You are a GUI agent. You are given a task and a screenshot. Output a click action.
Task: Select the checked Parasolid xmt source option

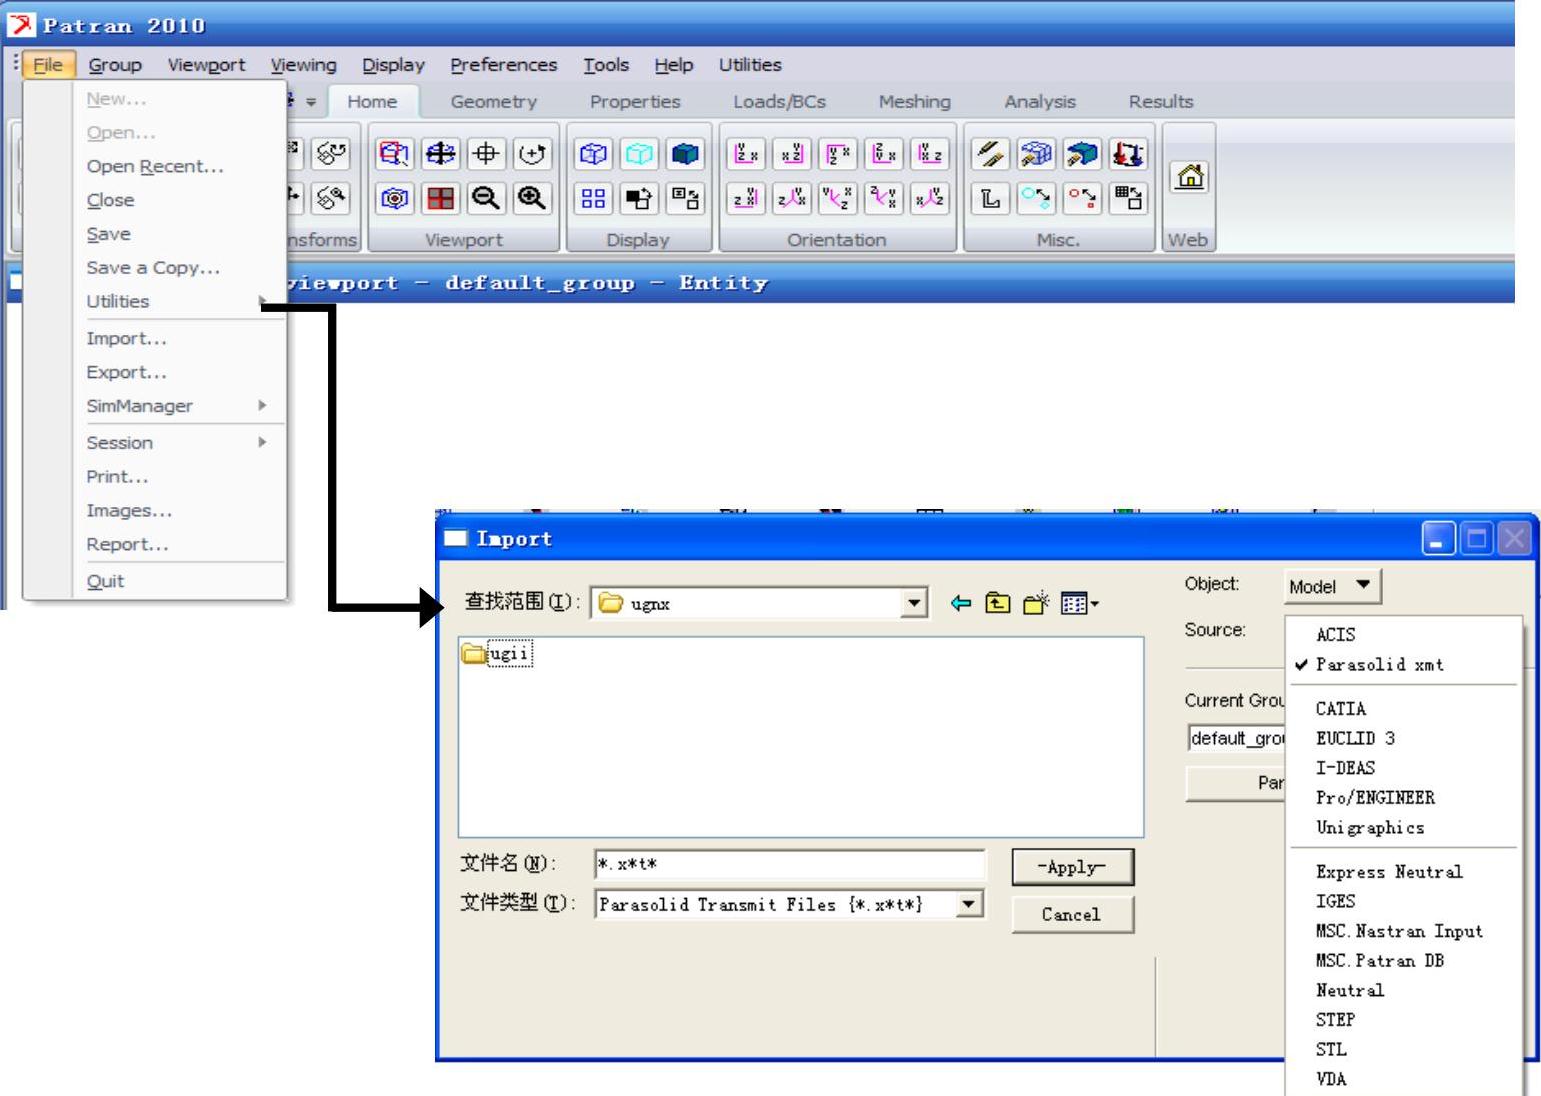click(x=1379, y=665)
